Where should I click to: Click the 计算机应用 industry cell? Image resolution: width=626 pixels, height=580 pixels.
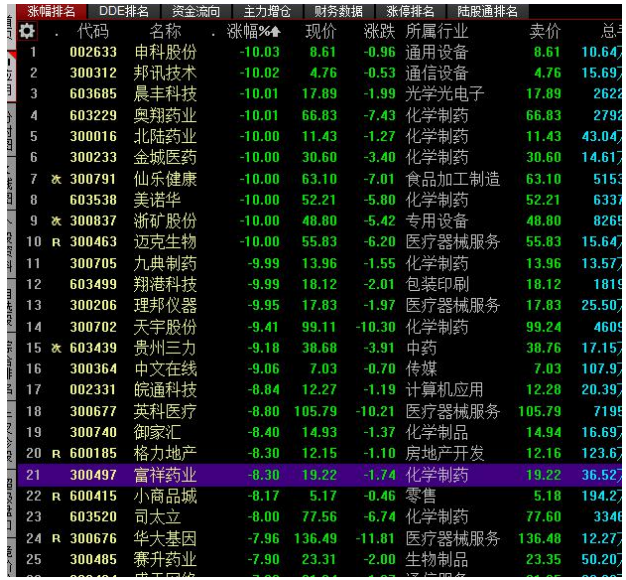(x=445, y=390)
